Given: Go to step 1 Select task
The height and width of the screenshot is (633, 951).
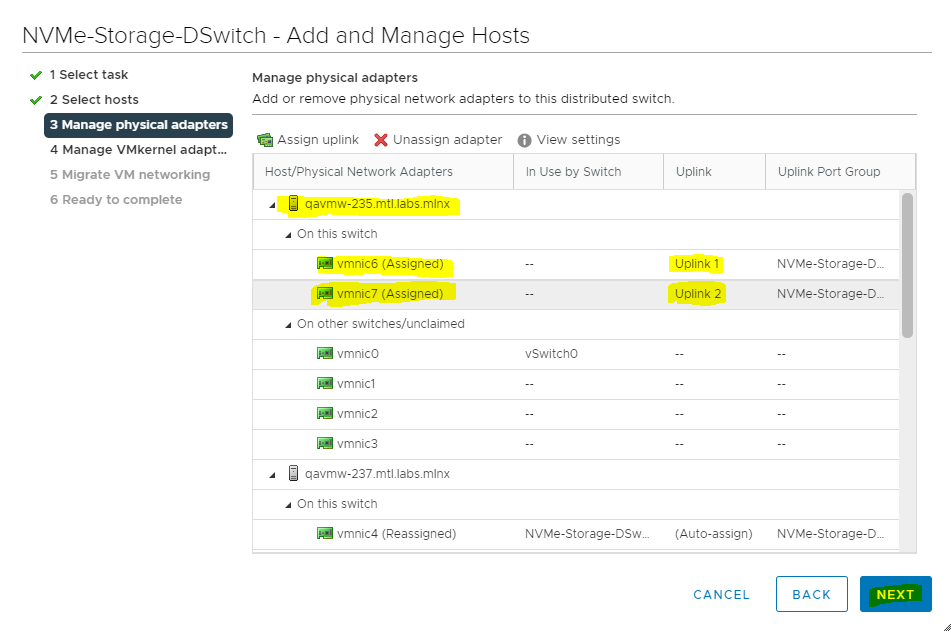Looking at the screenshot, I should click(89, 75).
